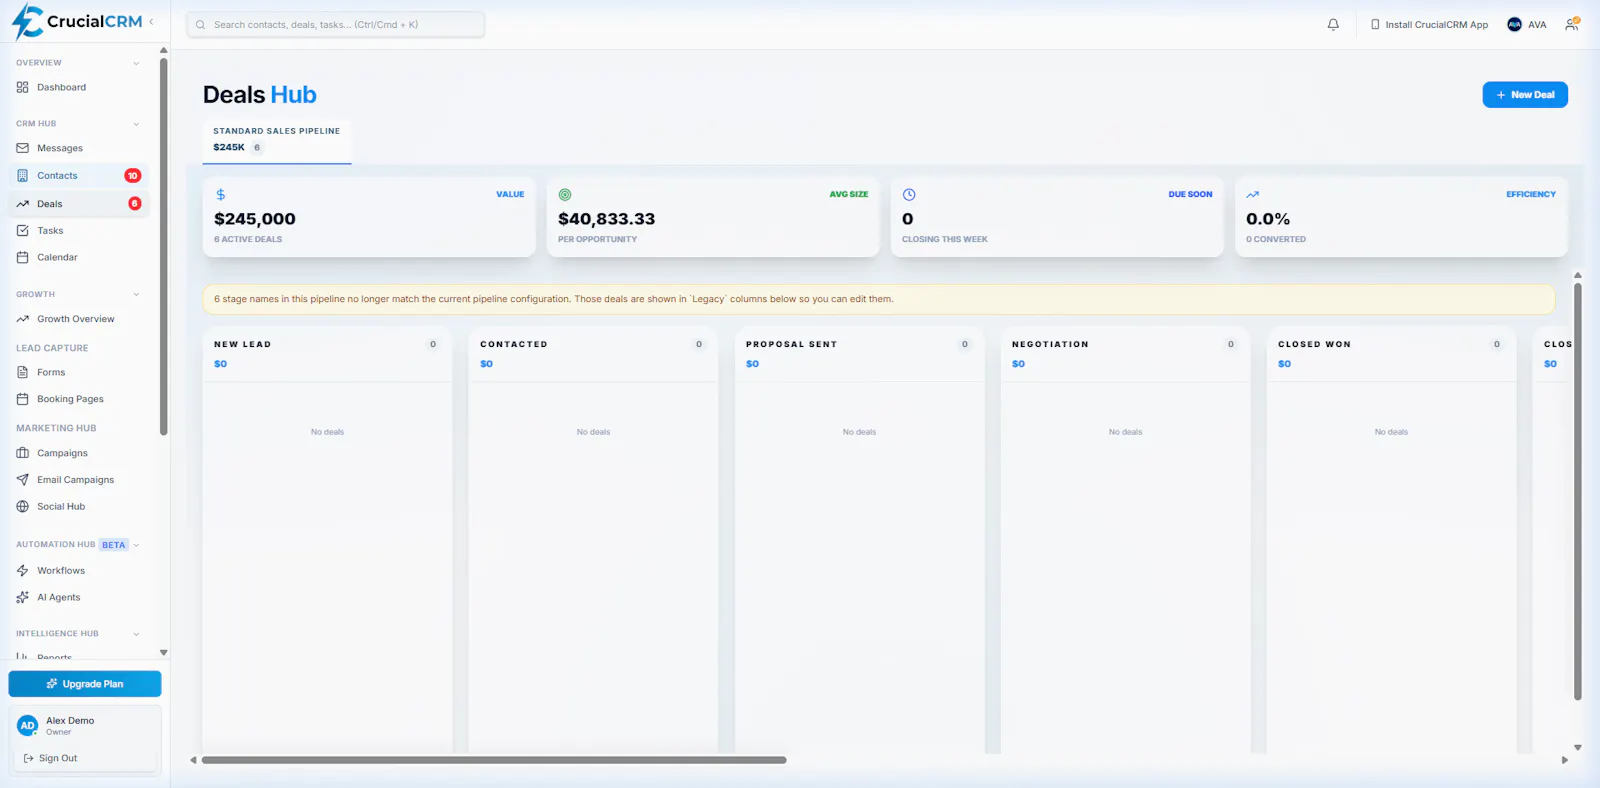
Task: Click the New Lead column header
Action: (x=242, y=344)
